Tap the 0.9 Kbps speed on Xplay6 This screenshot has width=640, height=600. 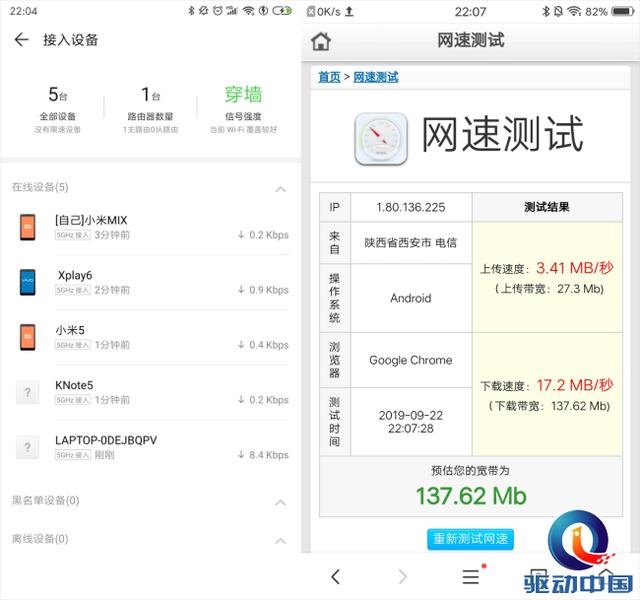[269, 290]
